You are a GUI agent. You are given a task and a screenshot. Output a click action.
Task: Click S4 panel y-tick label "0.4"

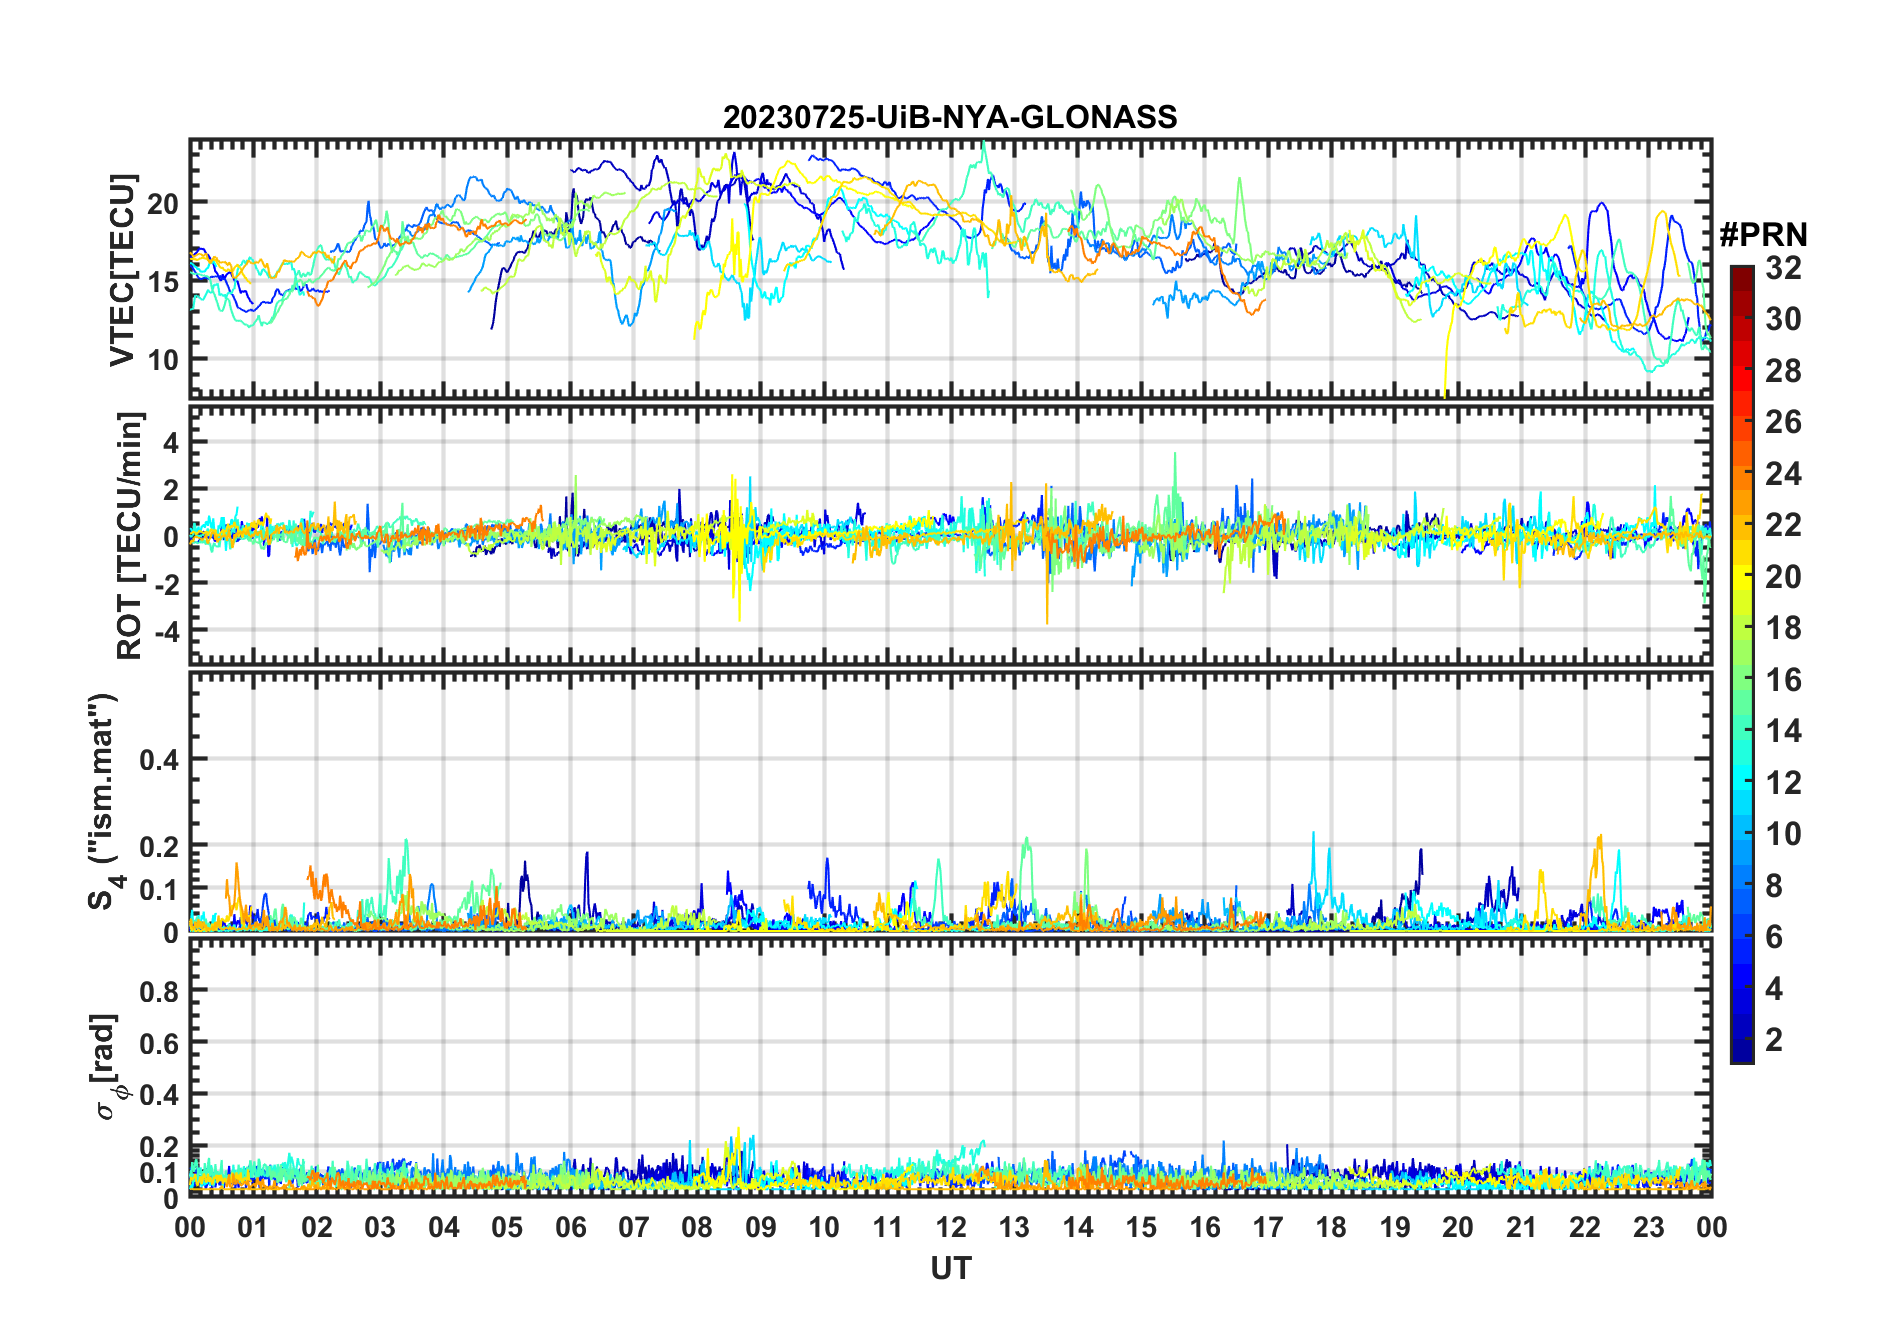pyautogui.click(x=159, y=759)
